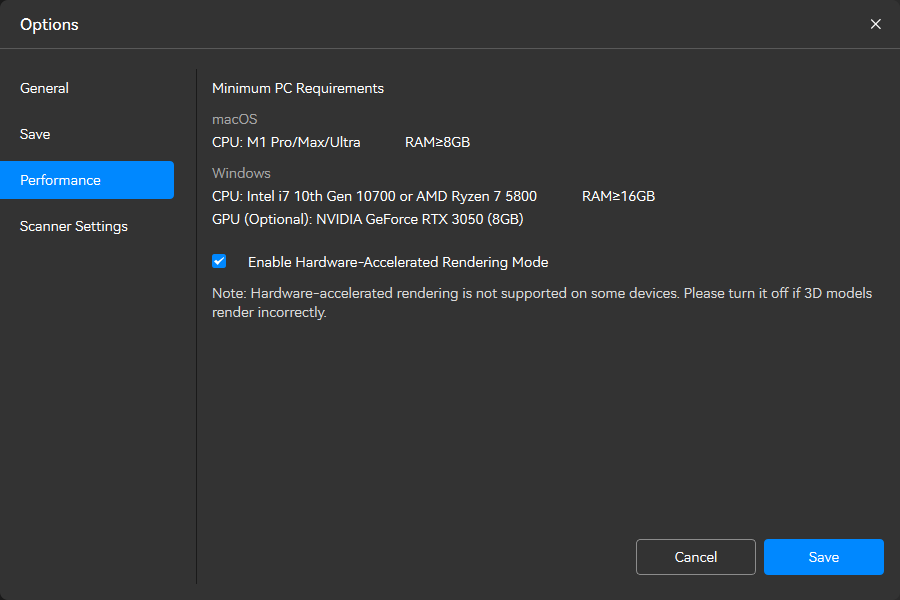Click the NVIDIA GeForce RTX 3050 GPU line

point(367,219)
